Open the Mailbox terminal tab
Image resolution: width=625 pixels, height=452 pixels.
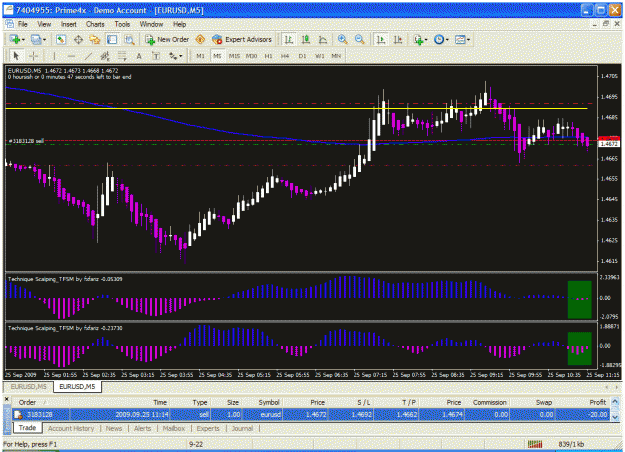point(174,428)
